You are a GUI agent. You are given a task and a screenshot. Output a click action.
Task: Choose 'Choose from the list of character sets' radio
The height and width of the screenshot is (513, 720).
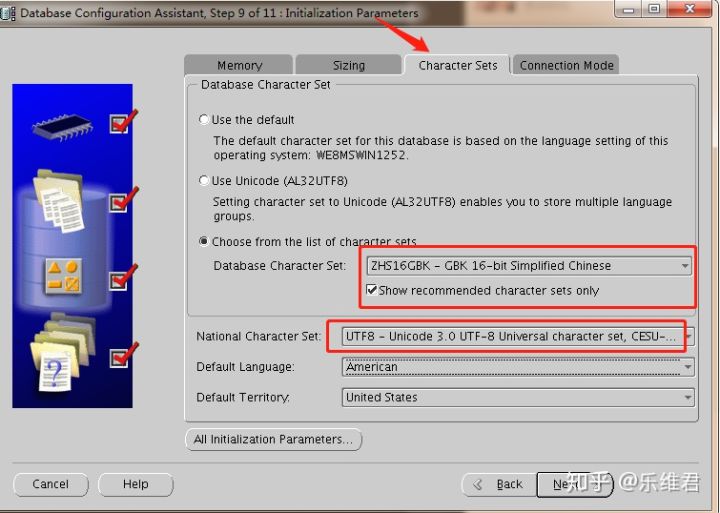[204, 241]
